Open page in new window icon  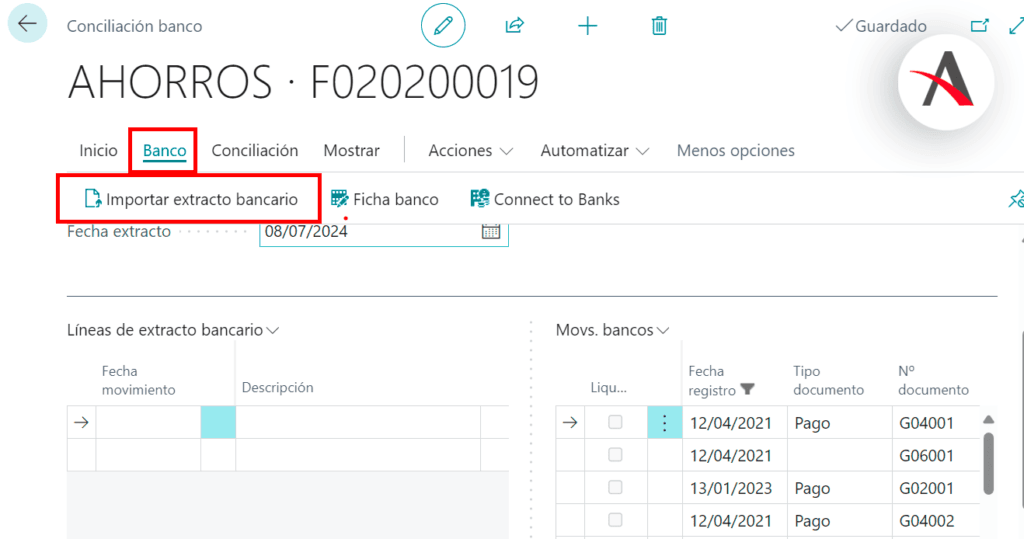pos(979,26)
